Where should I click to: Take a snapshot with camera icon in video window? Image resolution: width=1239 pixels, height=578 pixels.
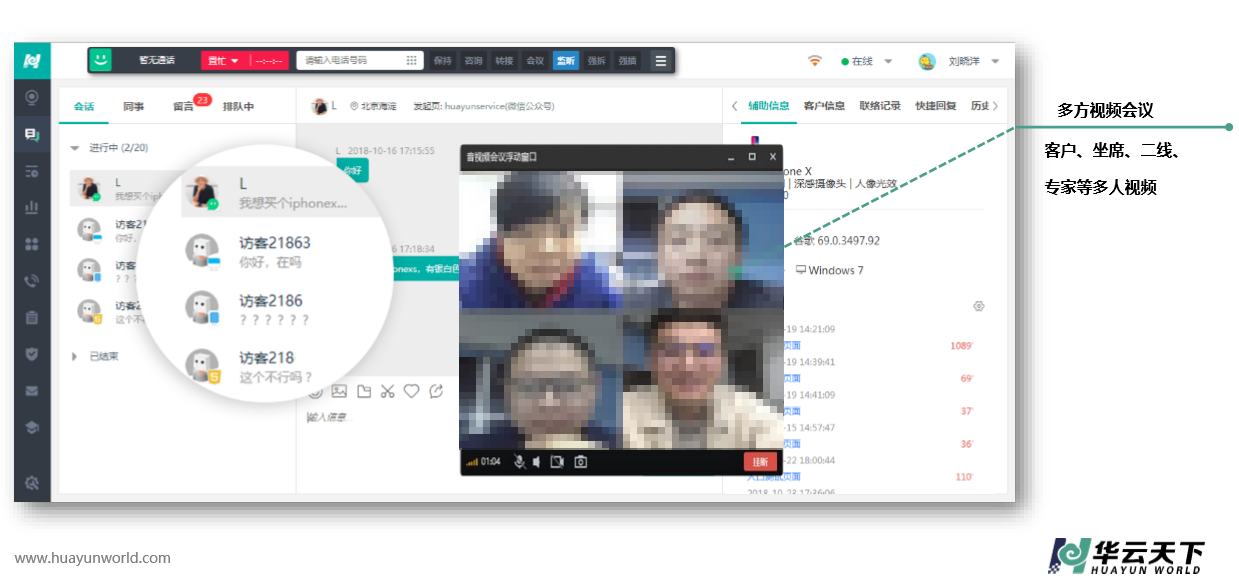pos(580,462)
